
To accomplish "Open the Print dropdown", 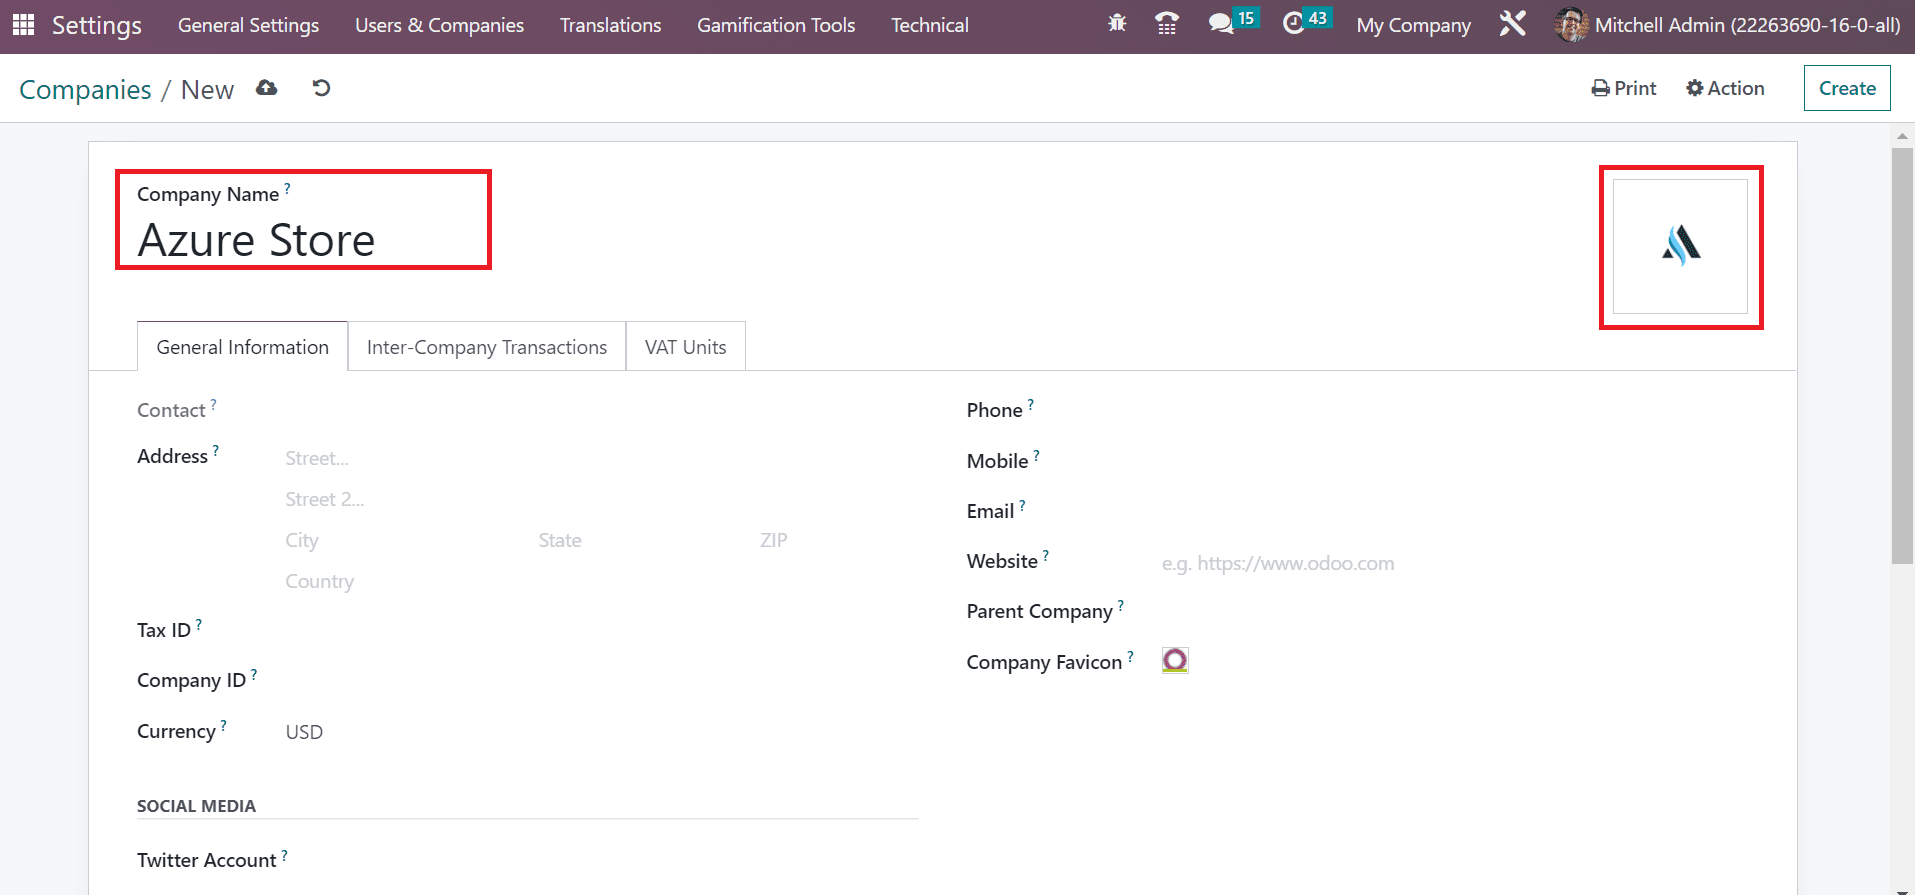I will click(x=1624, y=88).
